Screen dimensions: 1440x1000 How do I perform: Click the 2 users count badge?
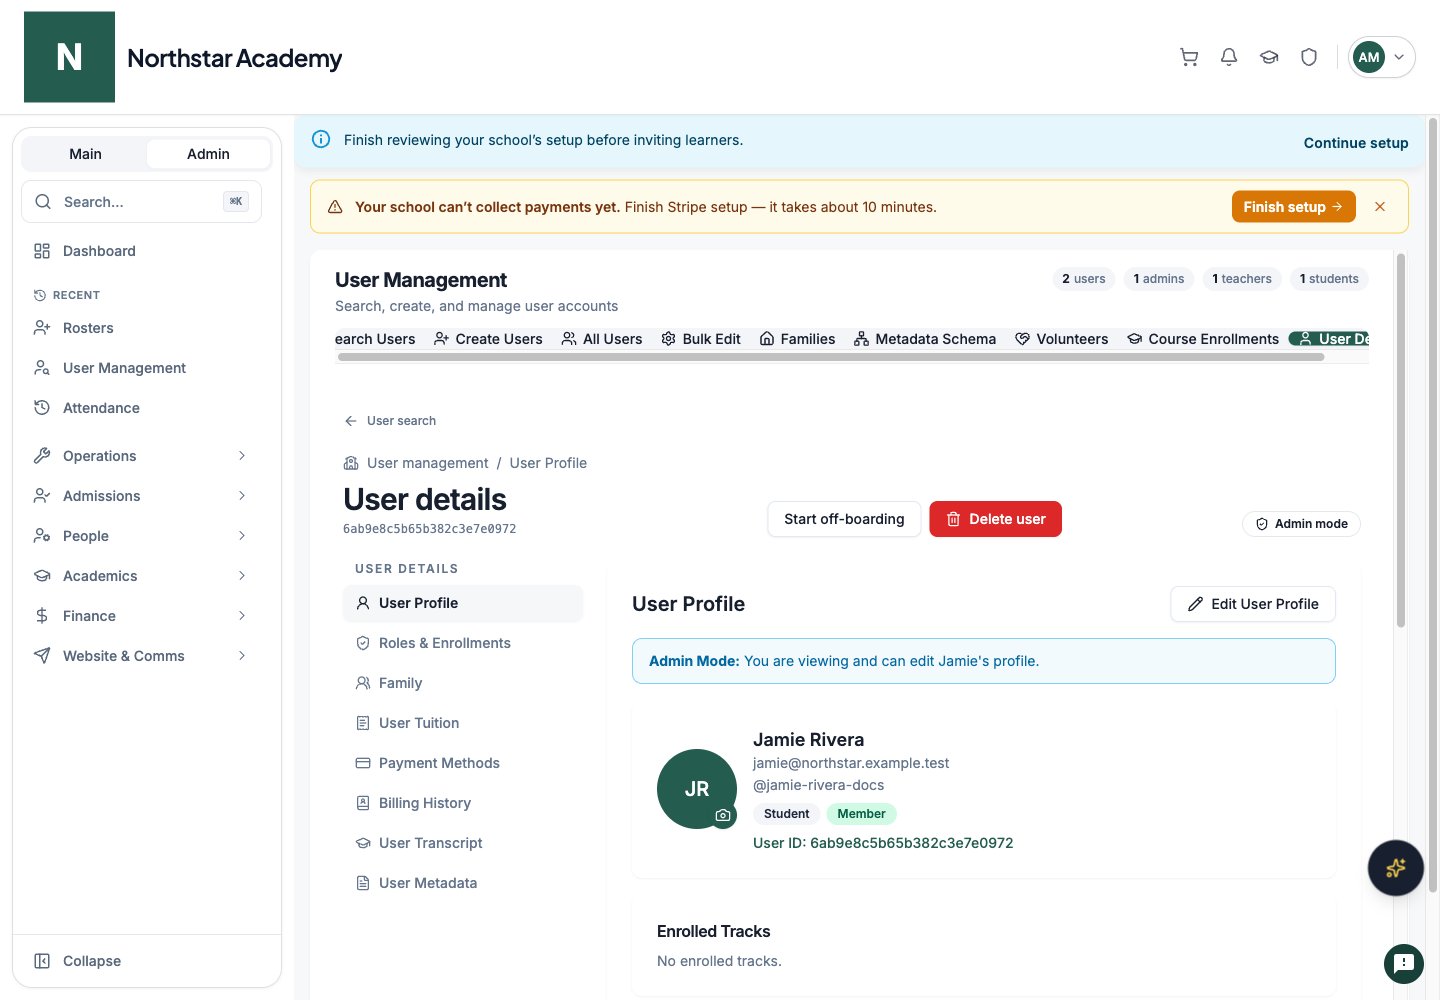click(1084, 279)
